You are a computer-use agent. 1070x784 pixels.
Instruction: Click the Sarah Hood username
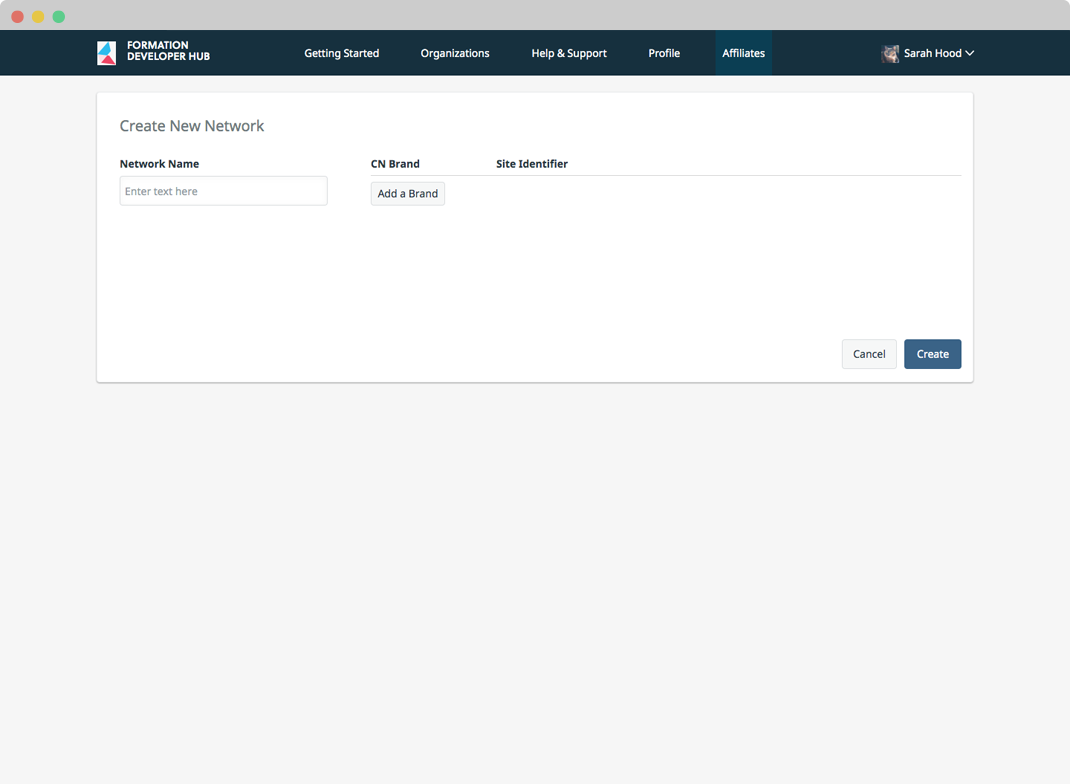[x=932, y=53]
